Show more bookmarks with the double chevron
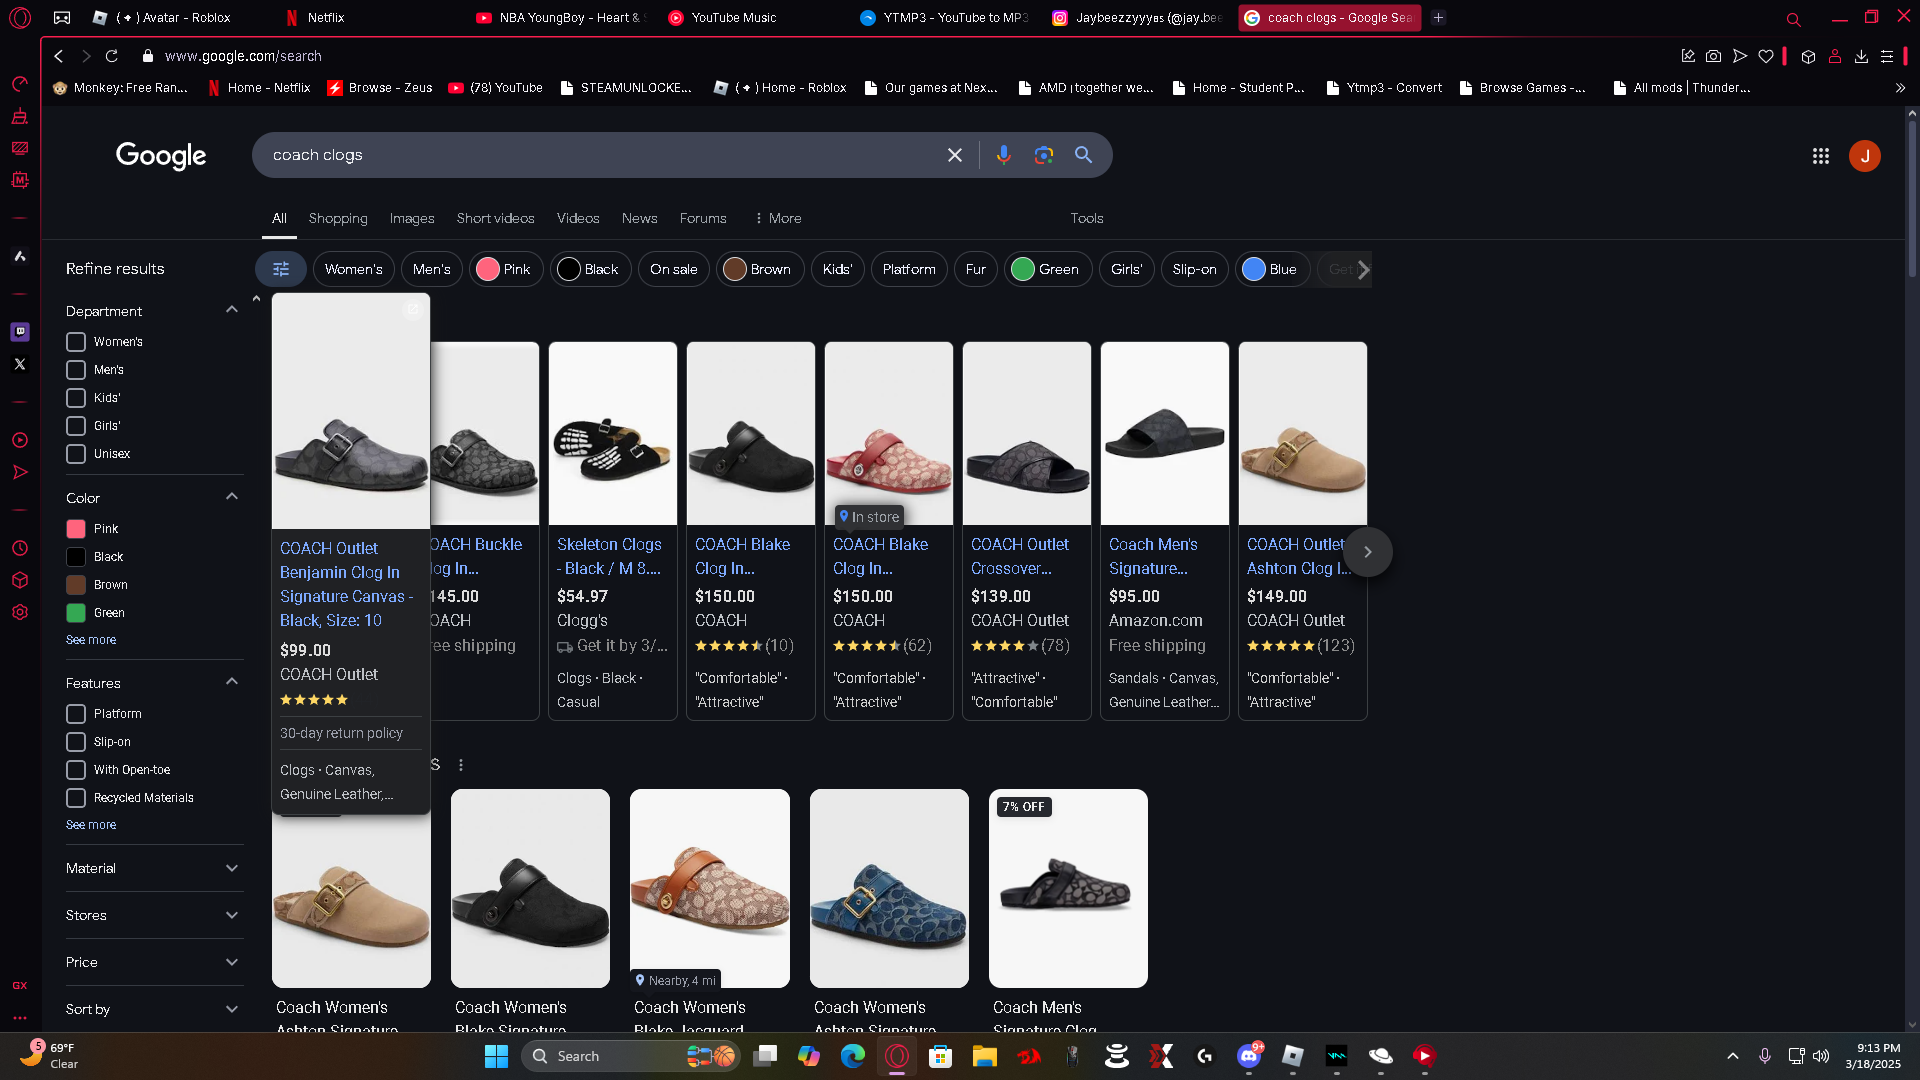Image resolution: width=1920 pixels, height=1080 pixels. pyautogui.click(x=1900, y=88)
